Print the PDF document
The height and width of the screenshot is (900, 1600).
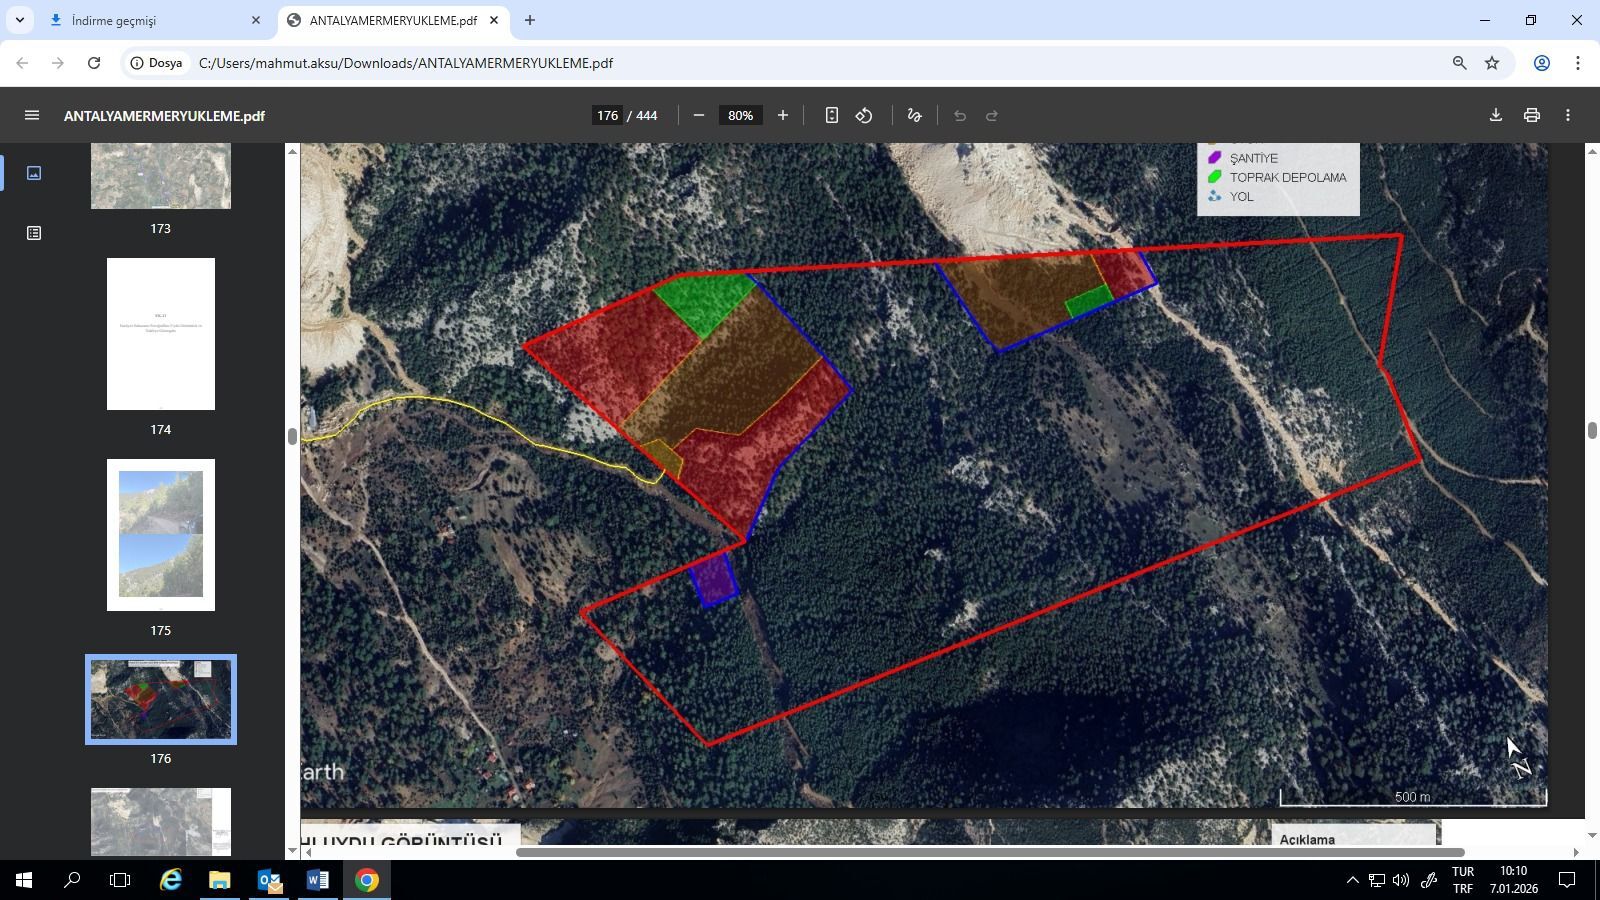[1532, 116]
